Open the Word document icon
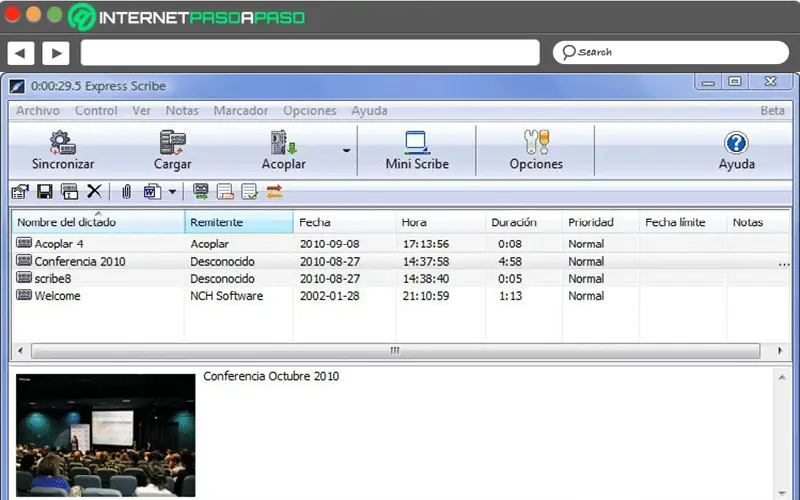The image size is (800, 500). point(152,192)
